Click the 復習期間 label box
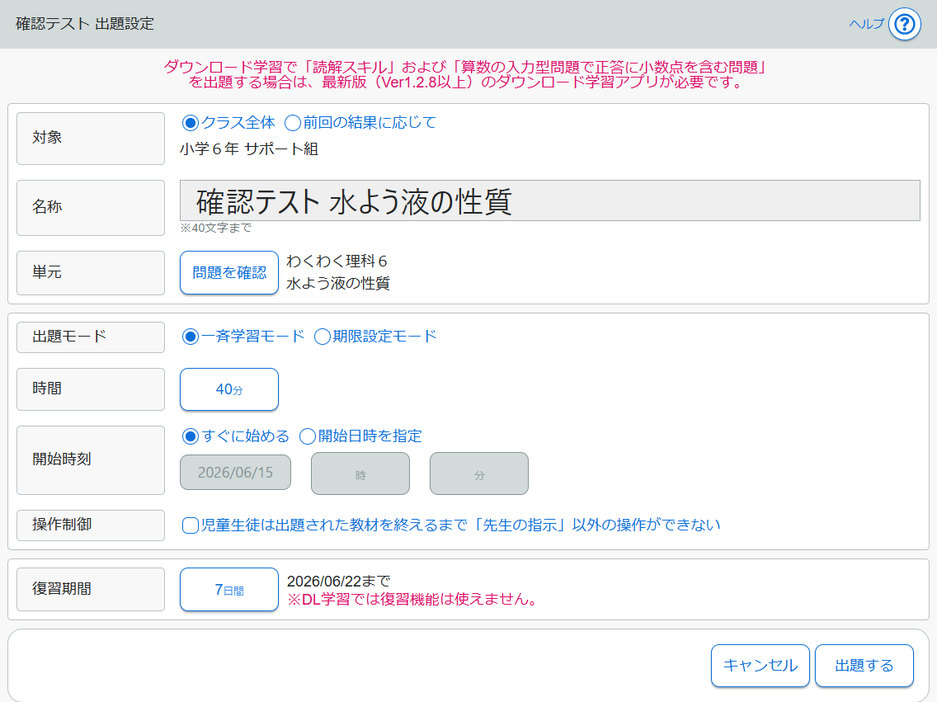Viewport: 937px width, 702px height. tap(91, 589)
